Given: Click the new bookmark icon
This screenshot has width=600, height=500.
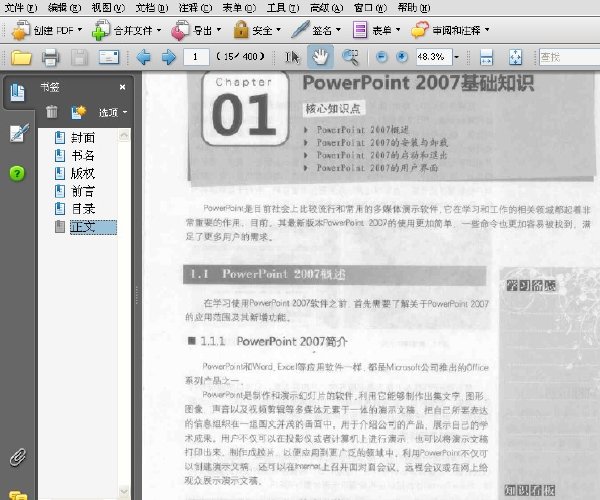Looking at the screenshot, I should (78, 112).
